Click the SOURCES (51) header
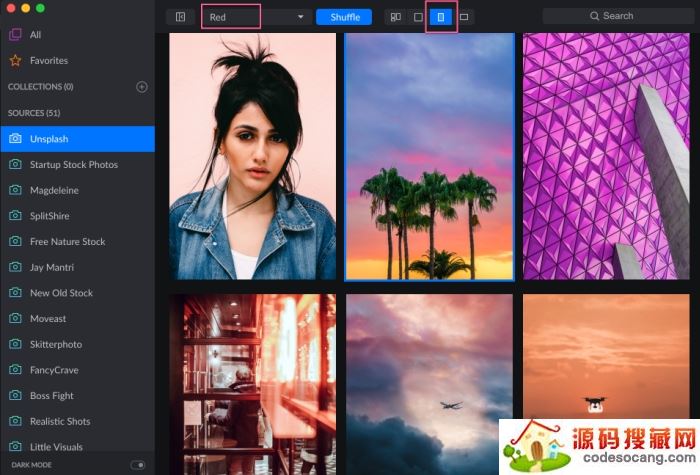The image size is (700, 475). [34, 113]
